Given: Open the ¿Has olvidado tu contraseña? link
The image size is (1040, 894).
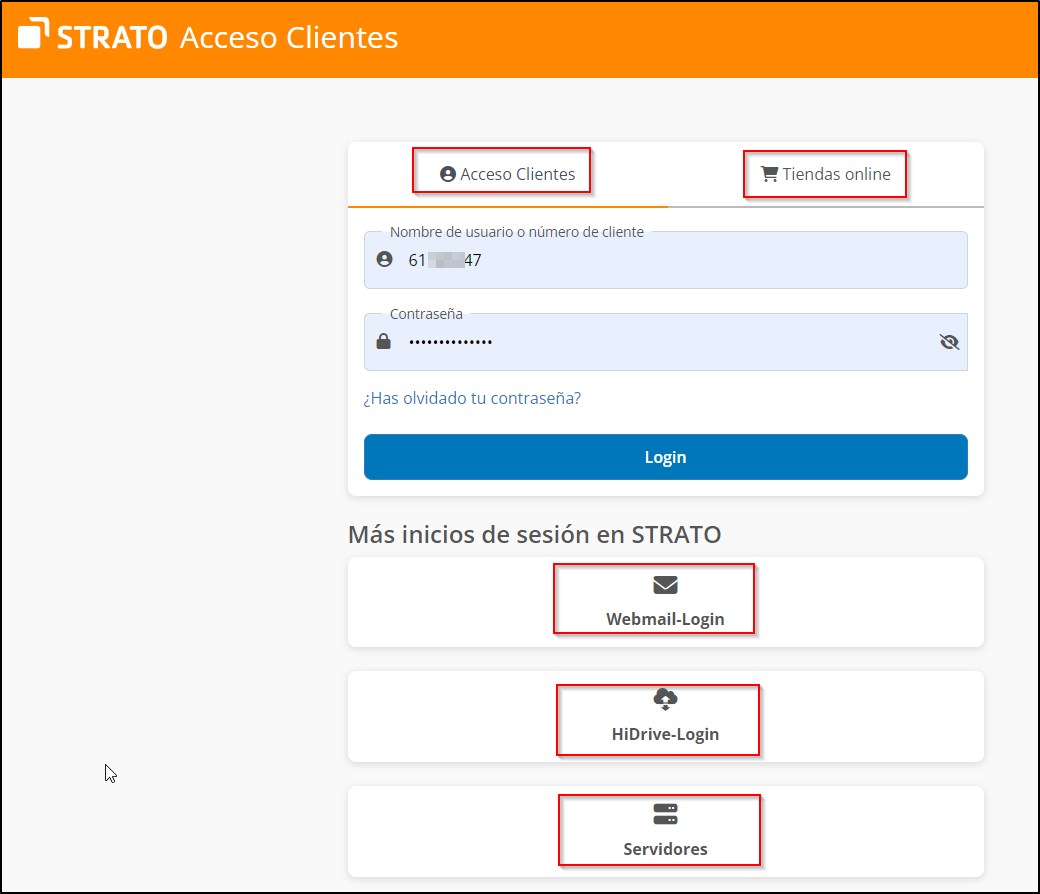Looking at the screenshot, I should point(472,398).
